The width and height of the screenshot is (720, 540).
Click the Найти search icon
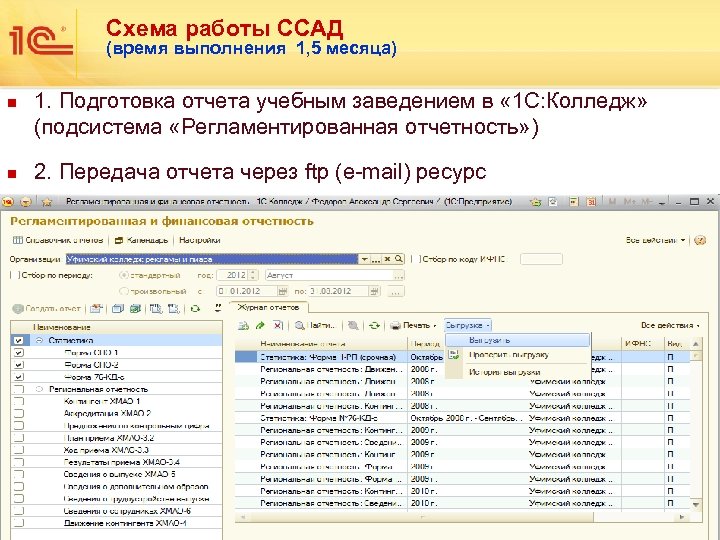300,326
